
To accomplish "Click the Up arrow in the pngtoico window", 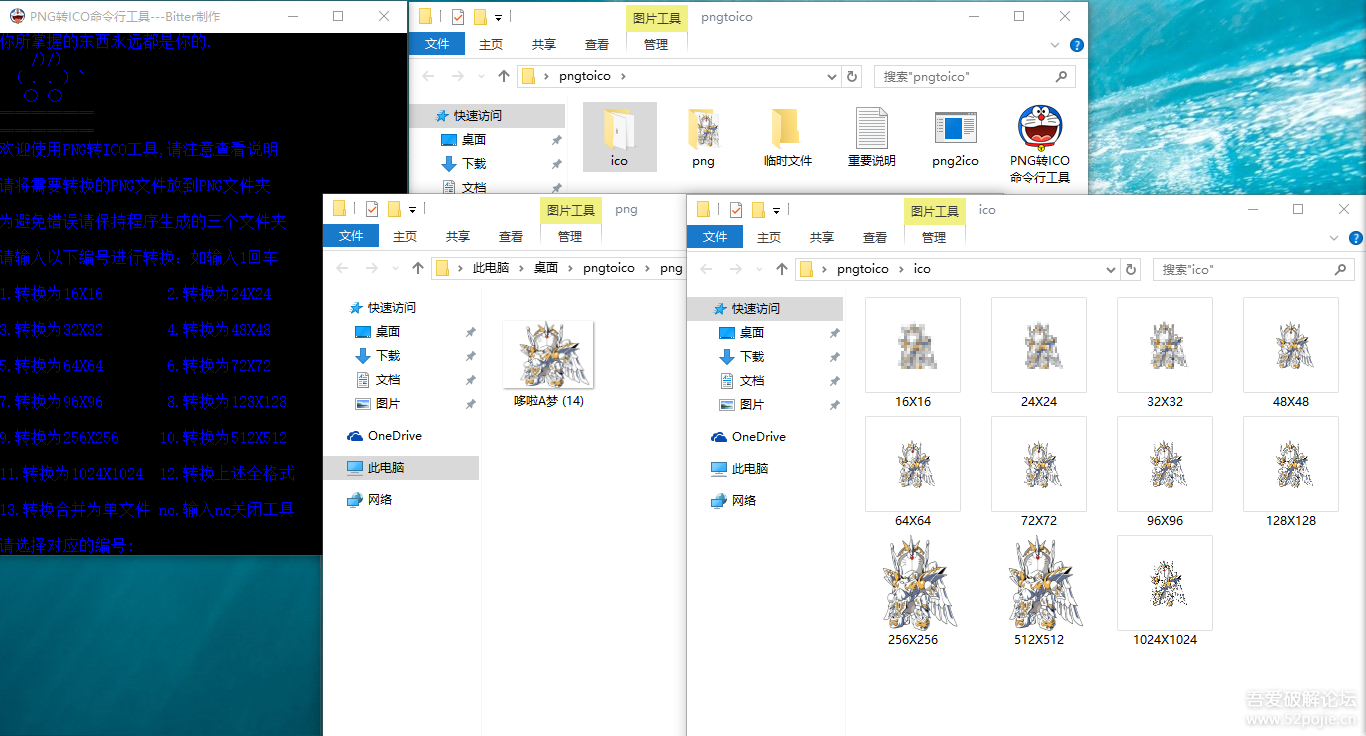I will [x=503, y=76].
